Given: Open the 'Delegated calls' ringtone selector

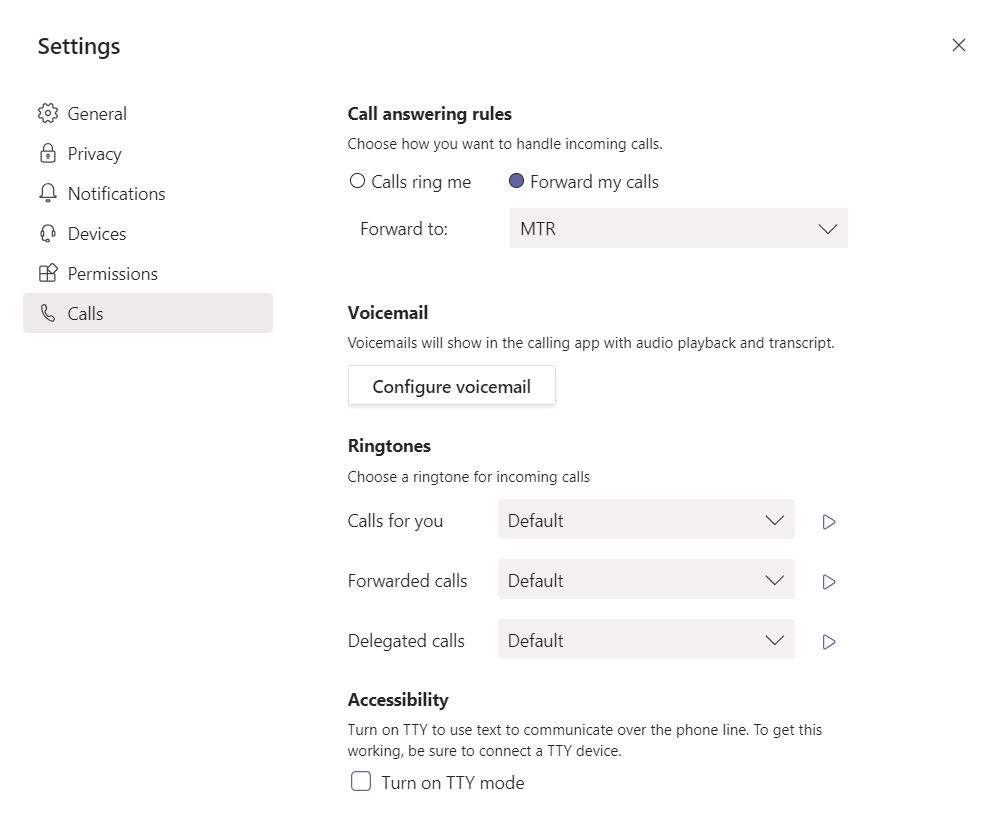Looking at the screenshot, I should (645, 640).
